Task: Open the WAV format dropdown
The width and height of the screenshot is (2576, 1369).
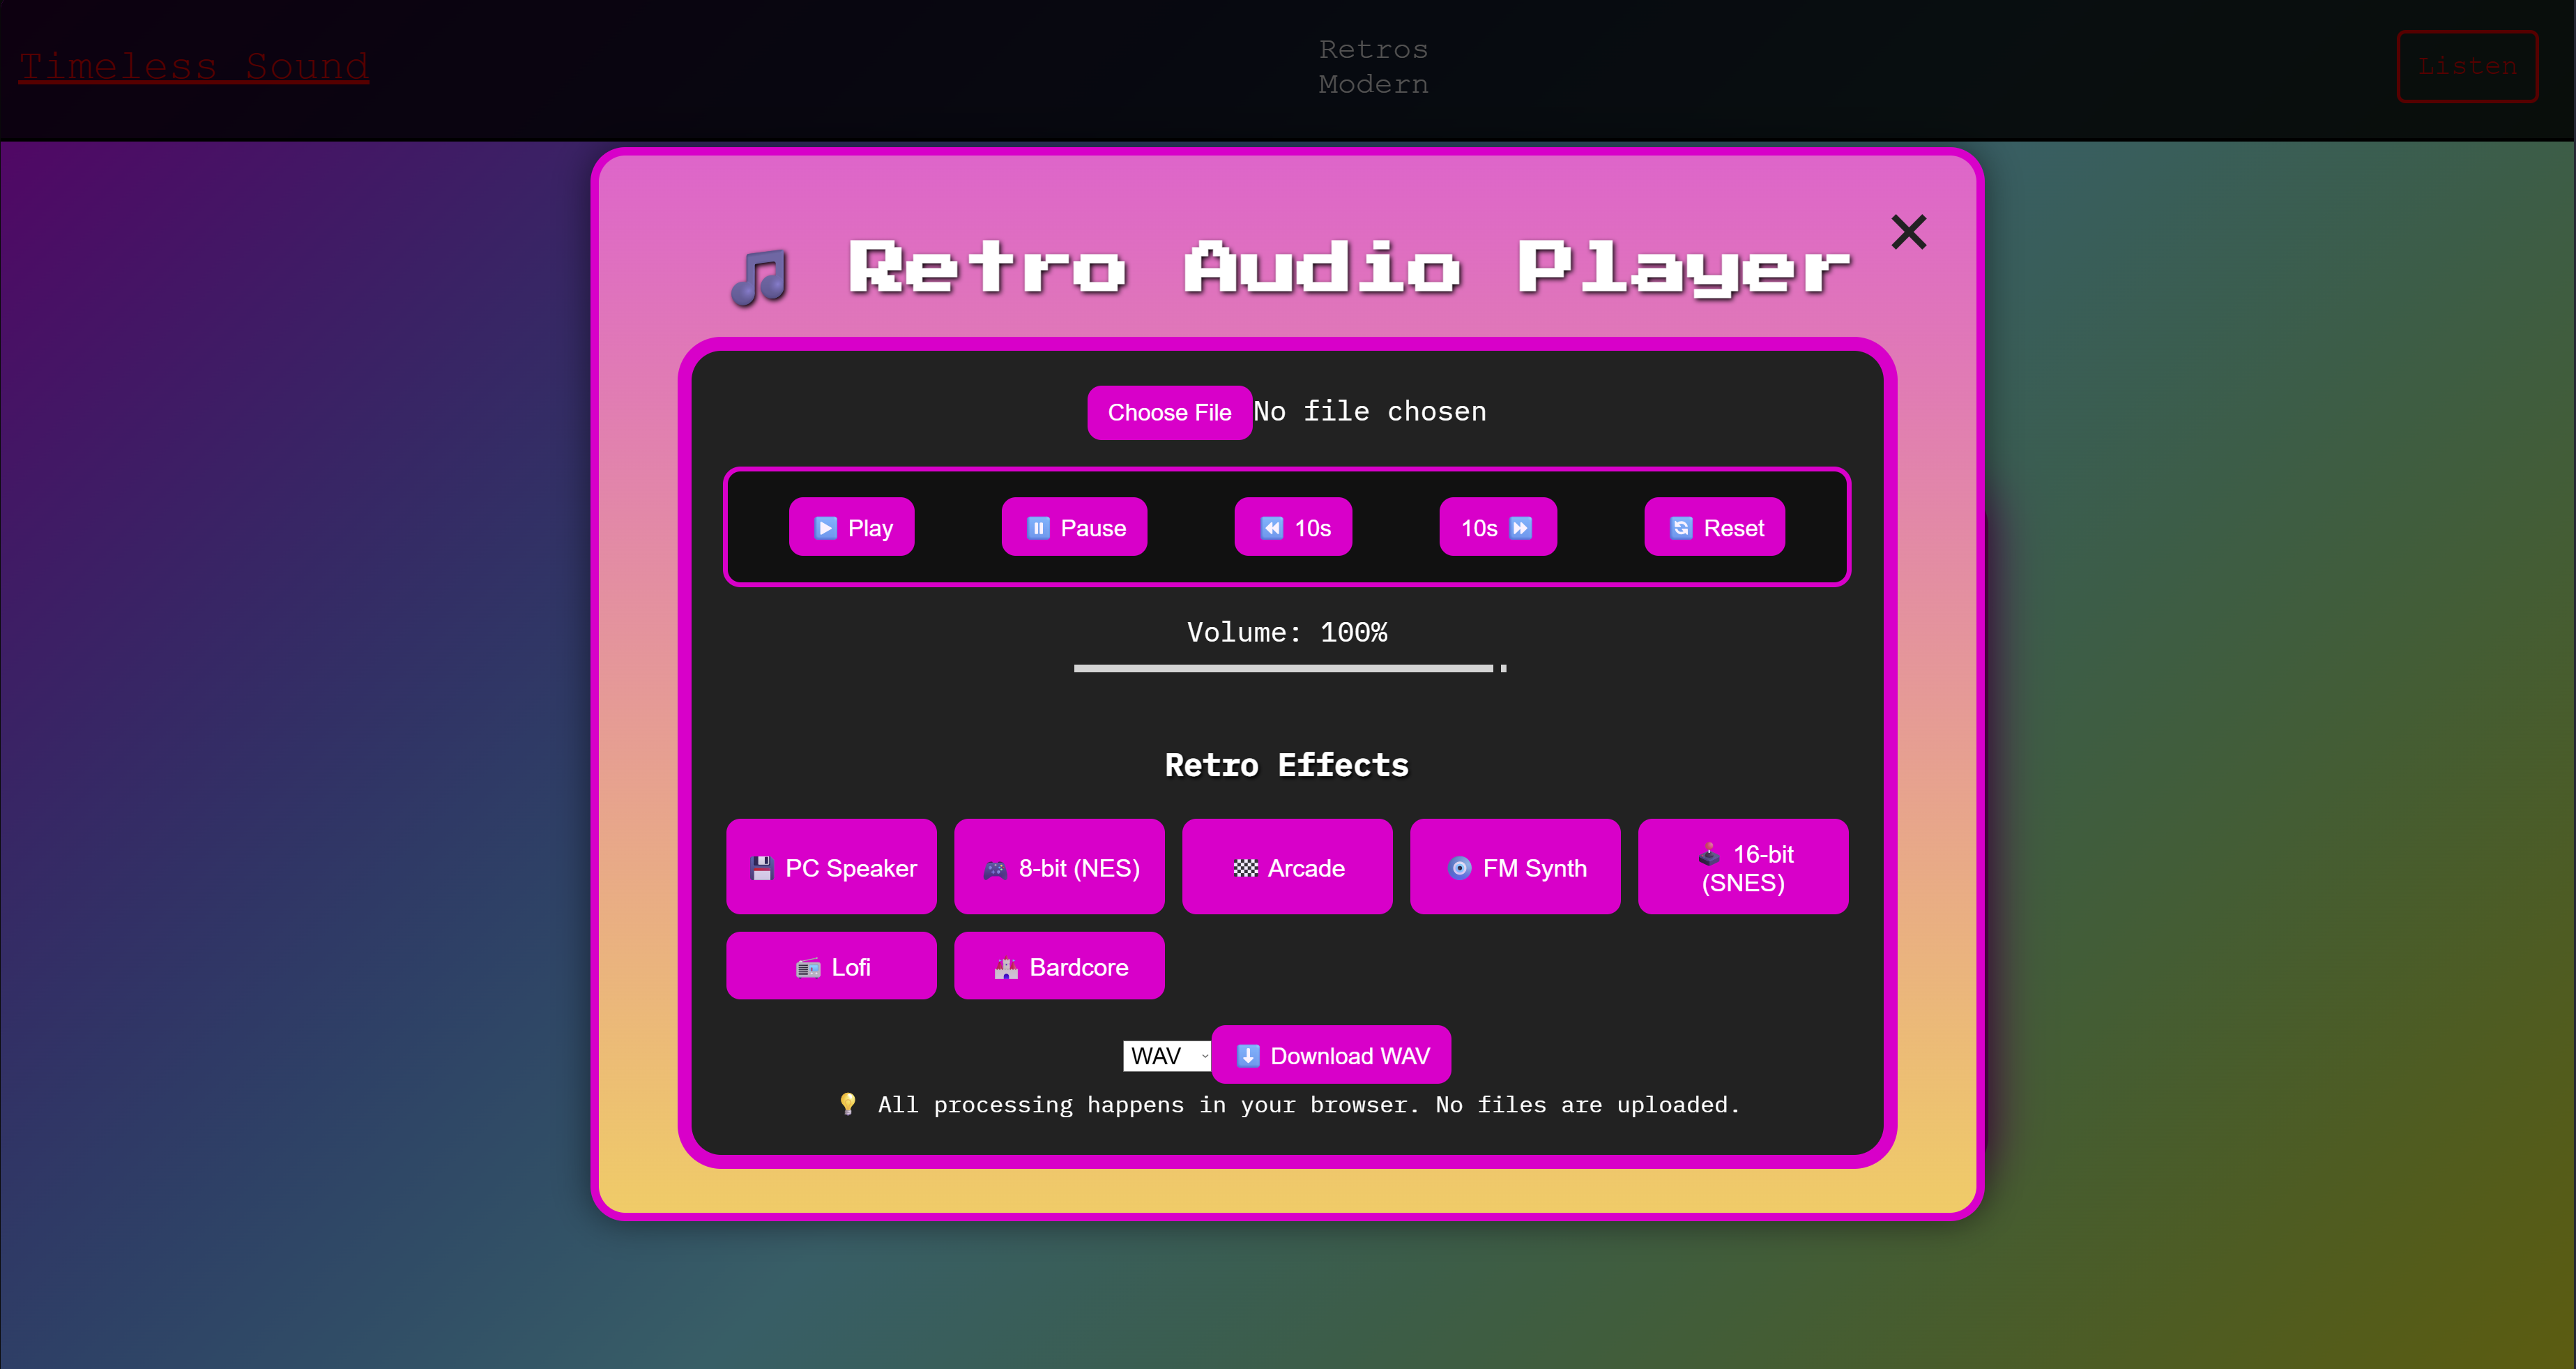Action: pyautogui.click(x=1167, y=1056)
